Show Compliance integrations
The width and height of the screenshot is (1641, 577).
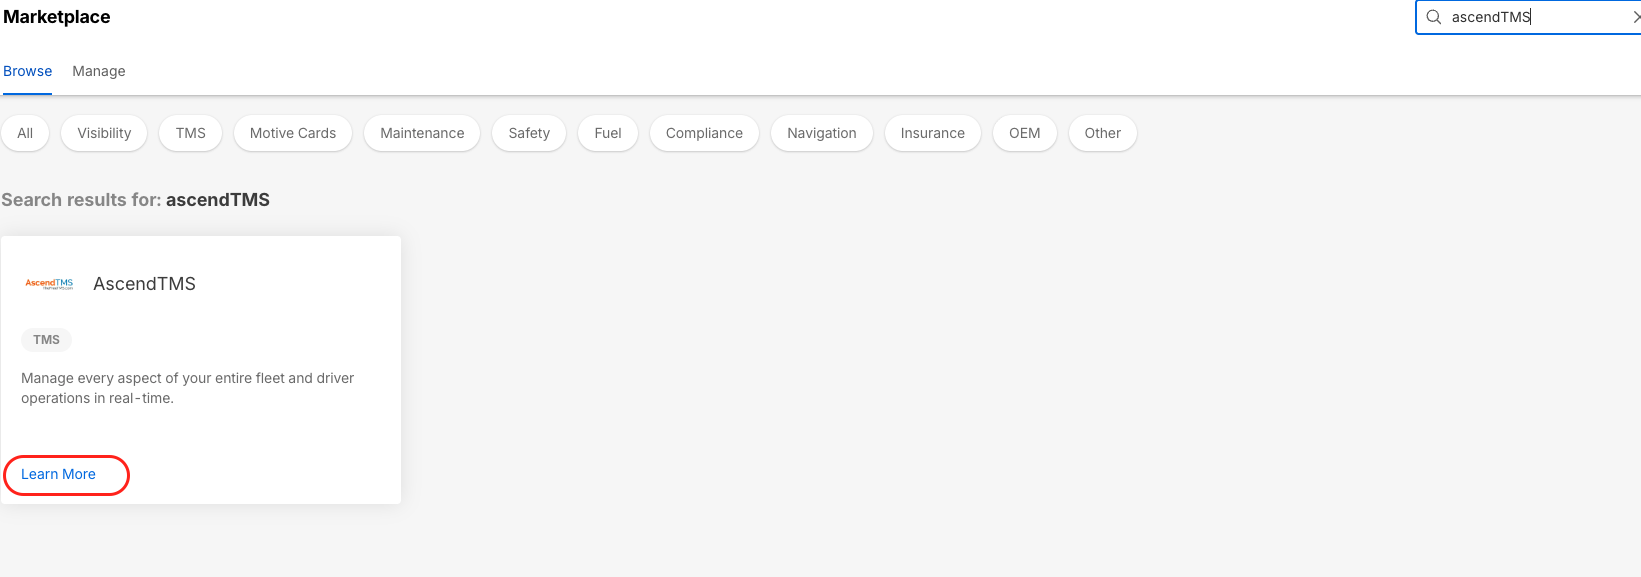tap(704, 133)
